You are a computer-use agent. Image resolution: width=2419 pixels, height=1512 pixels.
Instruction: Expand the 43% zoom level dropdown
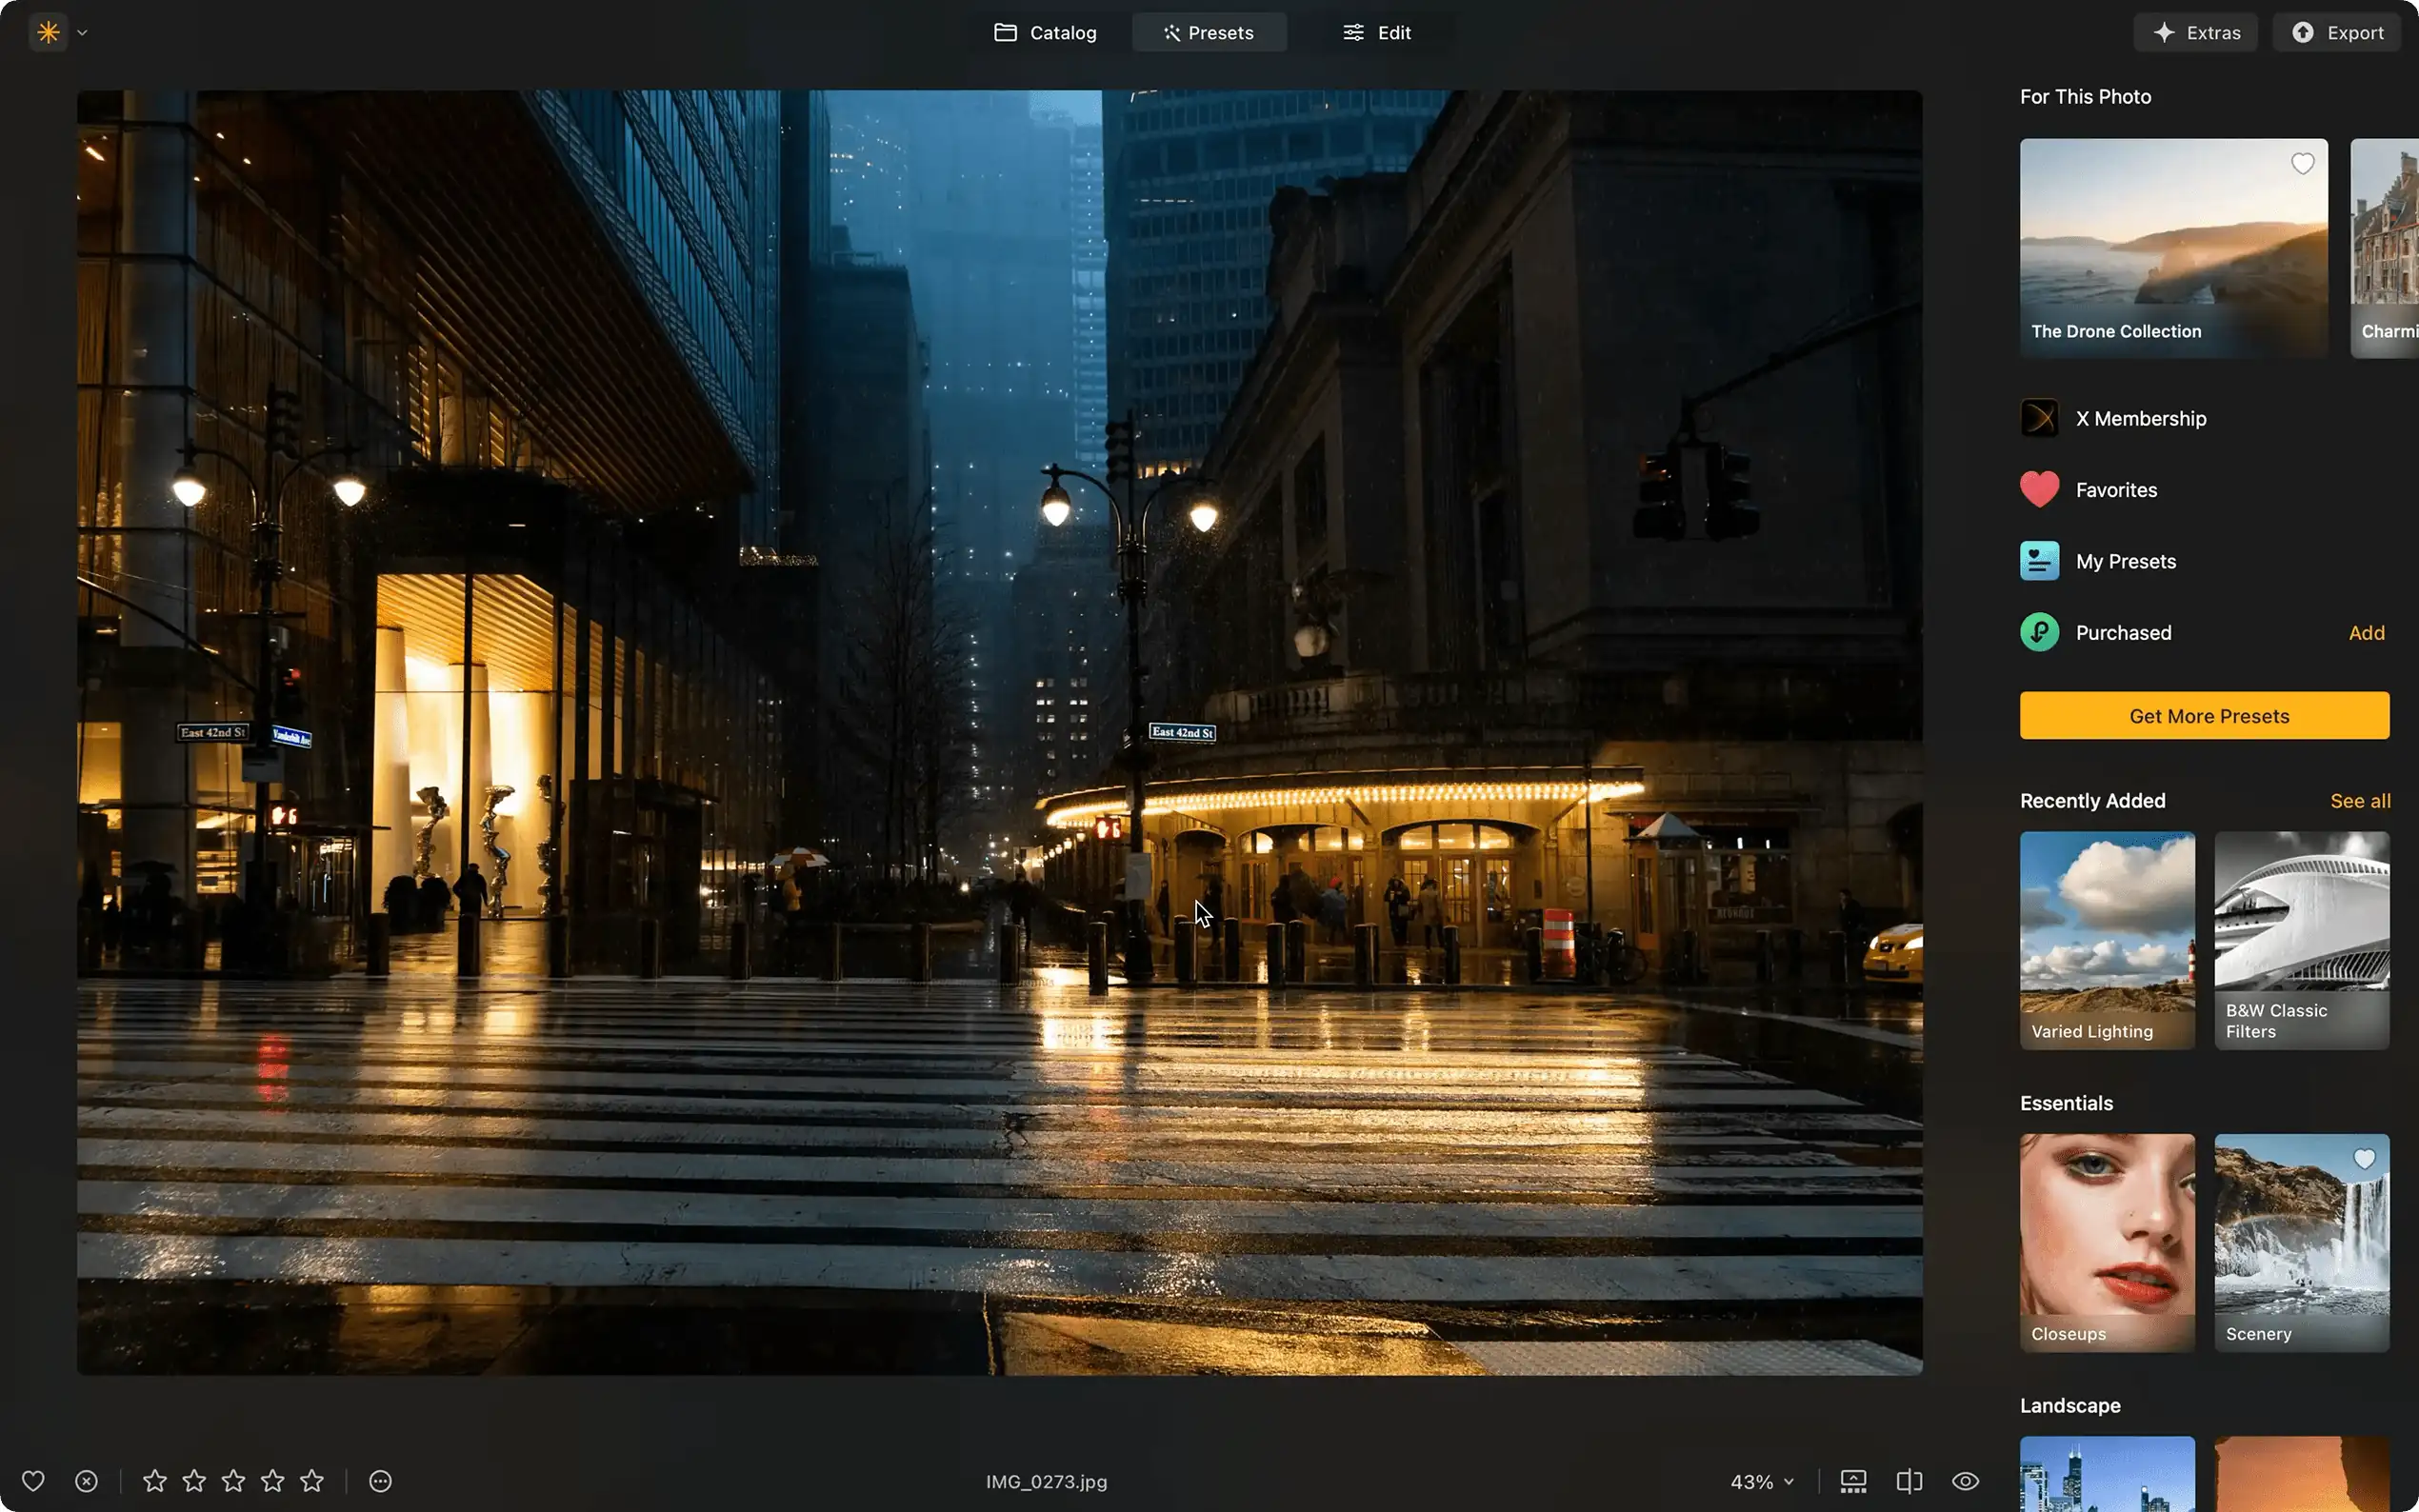1762,1482
